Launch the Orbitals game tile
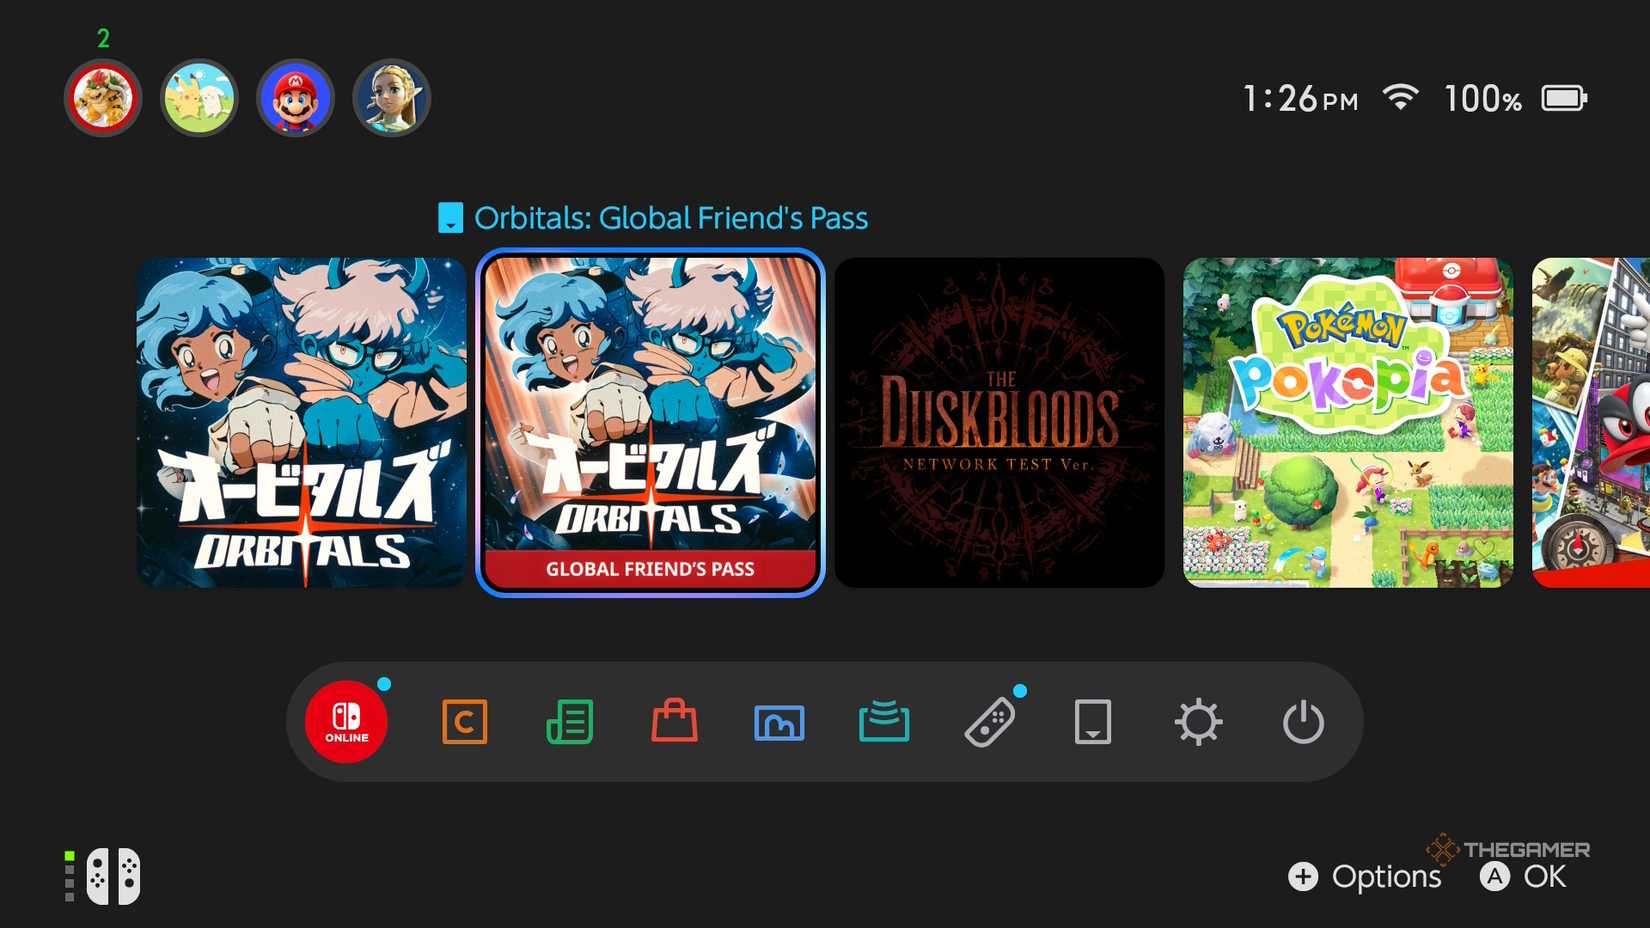 pos(302,423)
